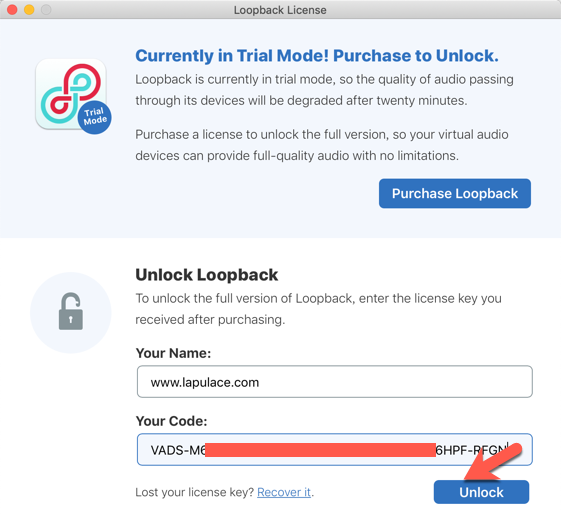Click the Unlock button
The width and height of the screenshot is (561, 514).
481,492
